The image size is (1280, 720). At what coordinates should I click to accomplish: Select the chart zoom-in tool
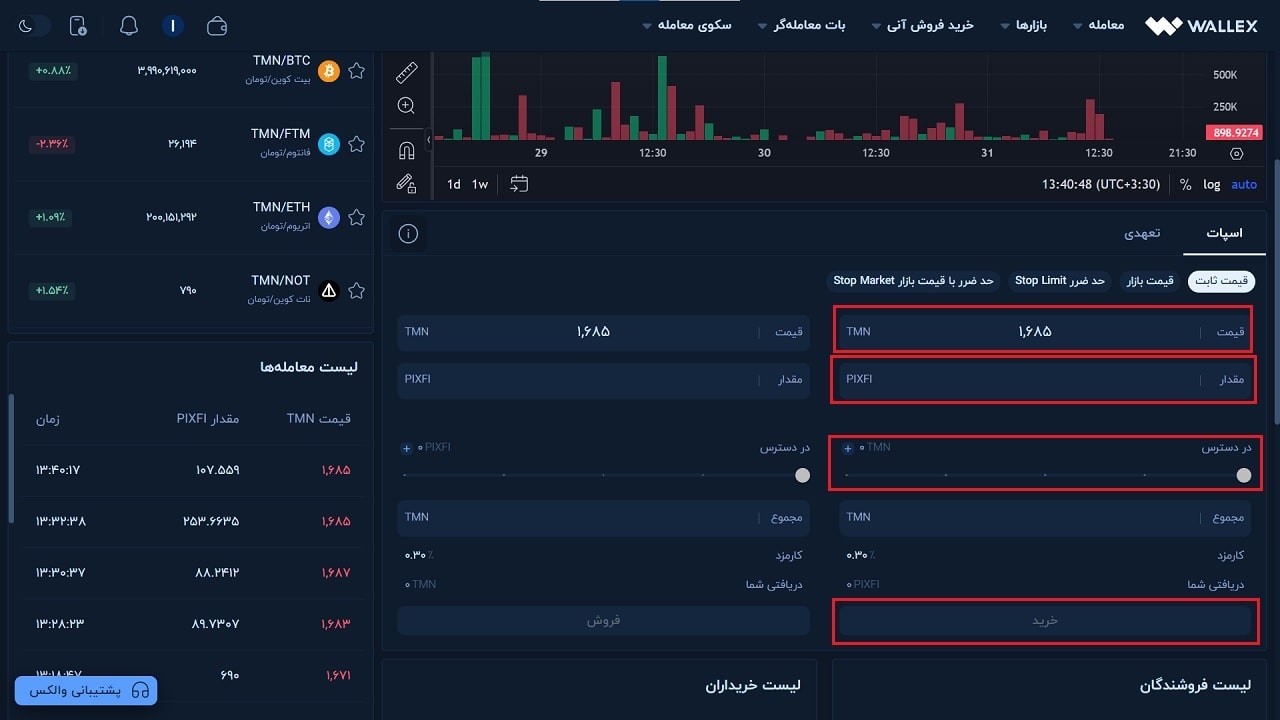(x=406, y=105)
